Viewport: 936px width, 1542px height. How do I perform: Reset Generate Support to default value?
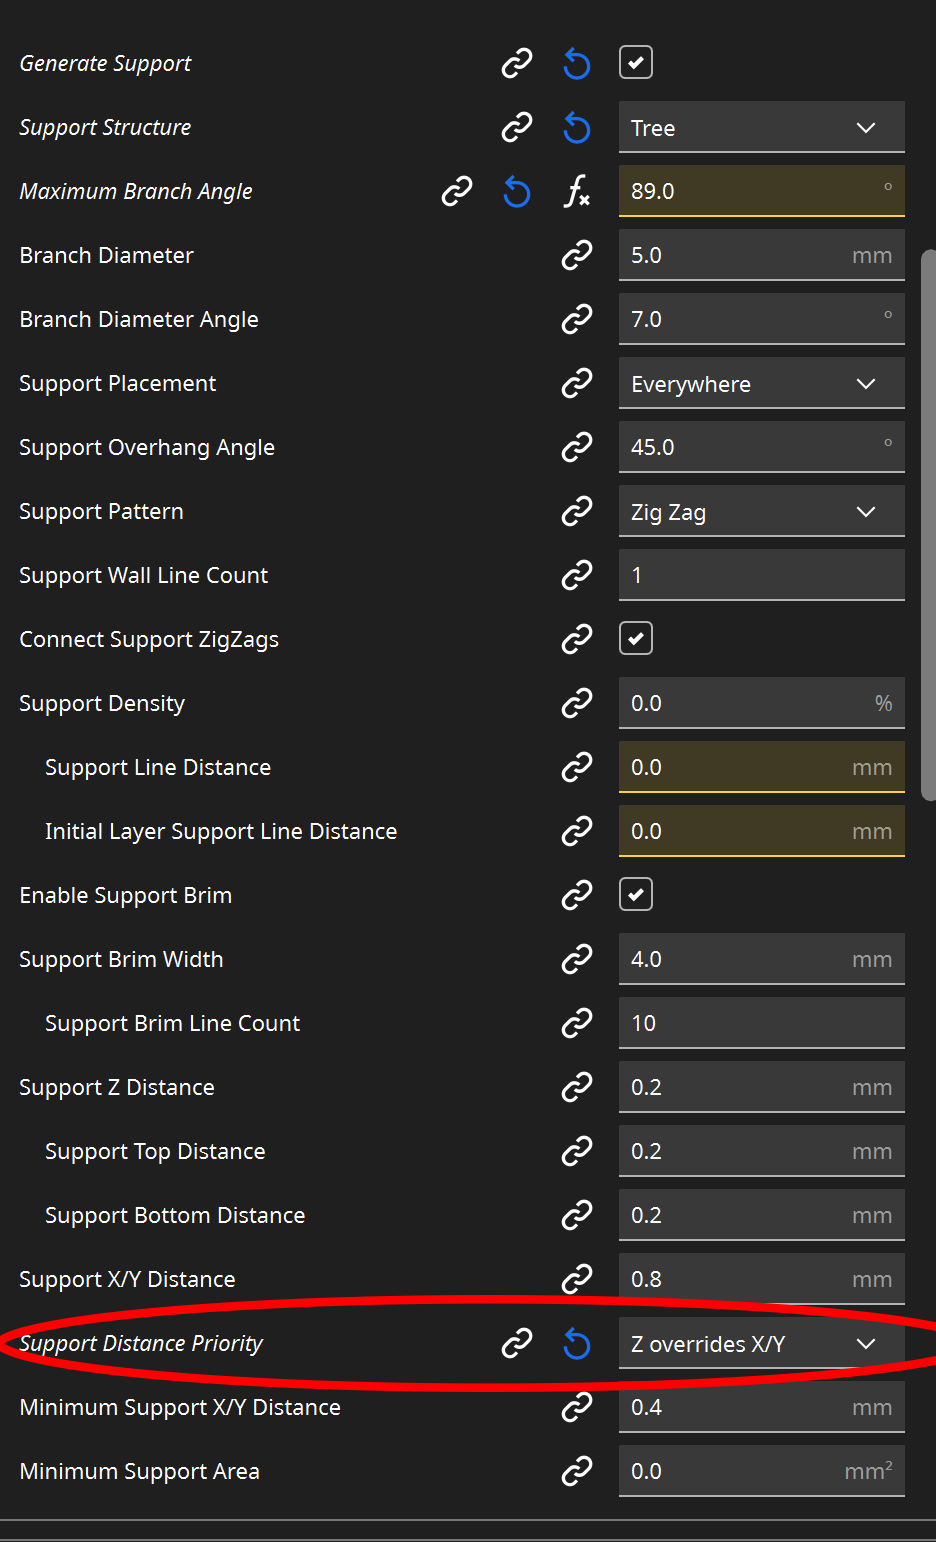[x=577, y=64]
